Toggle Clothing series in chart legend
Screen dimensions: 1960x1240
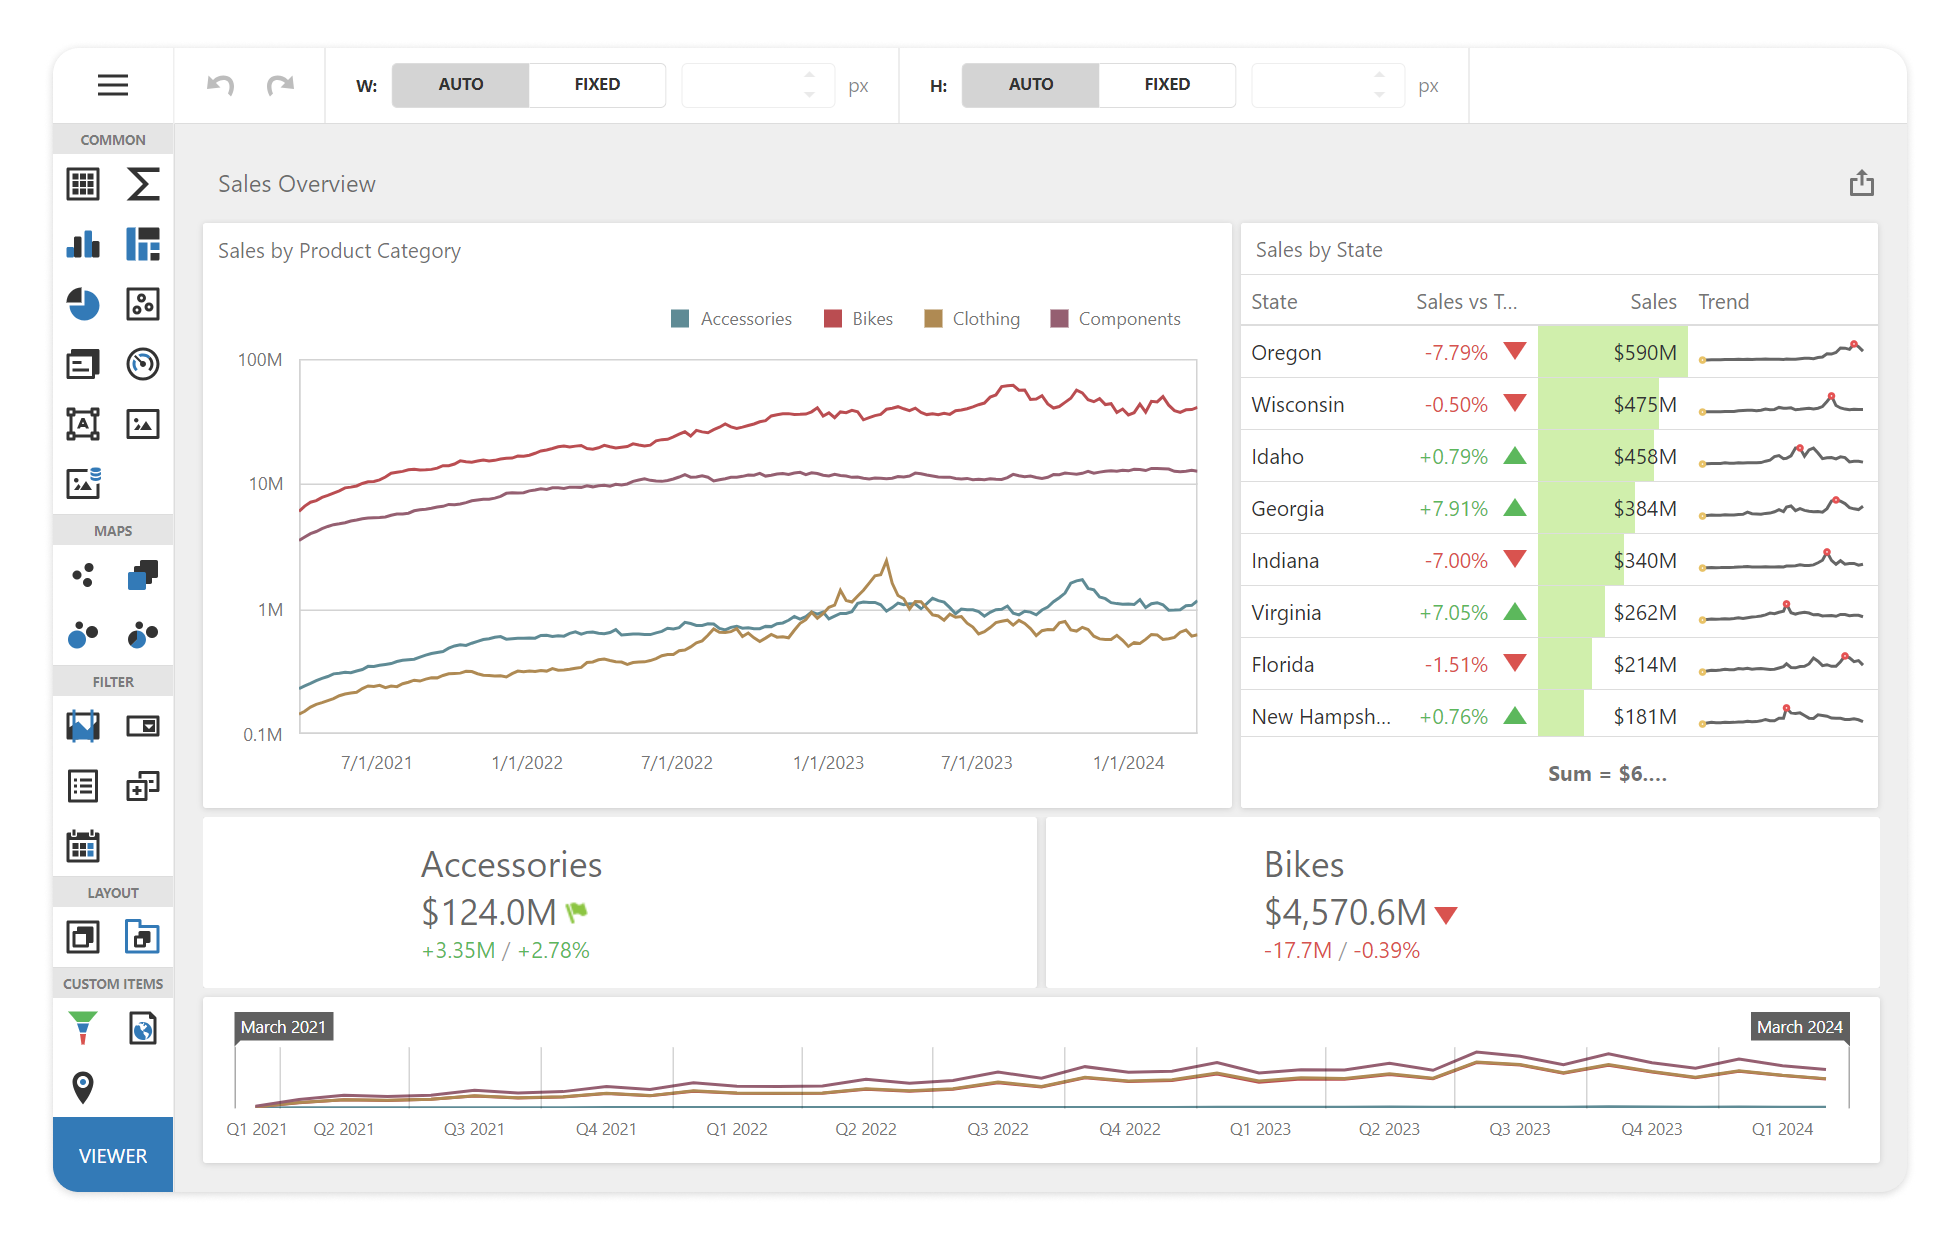pyautogui.click(x=972, y=319)
